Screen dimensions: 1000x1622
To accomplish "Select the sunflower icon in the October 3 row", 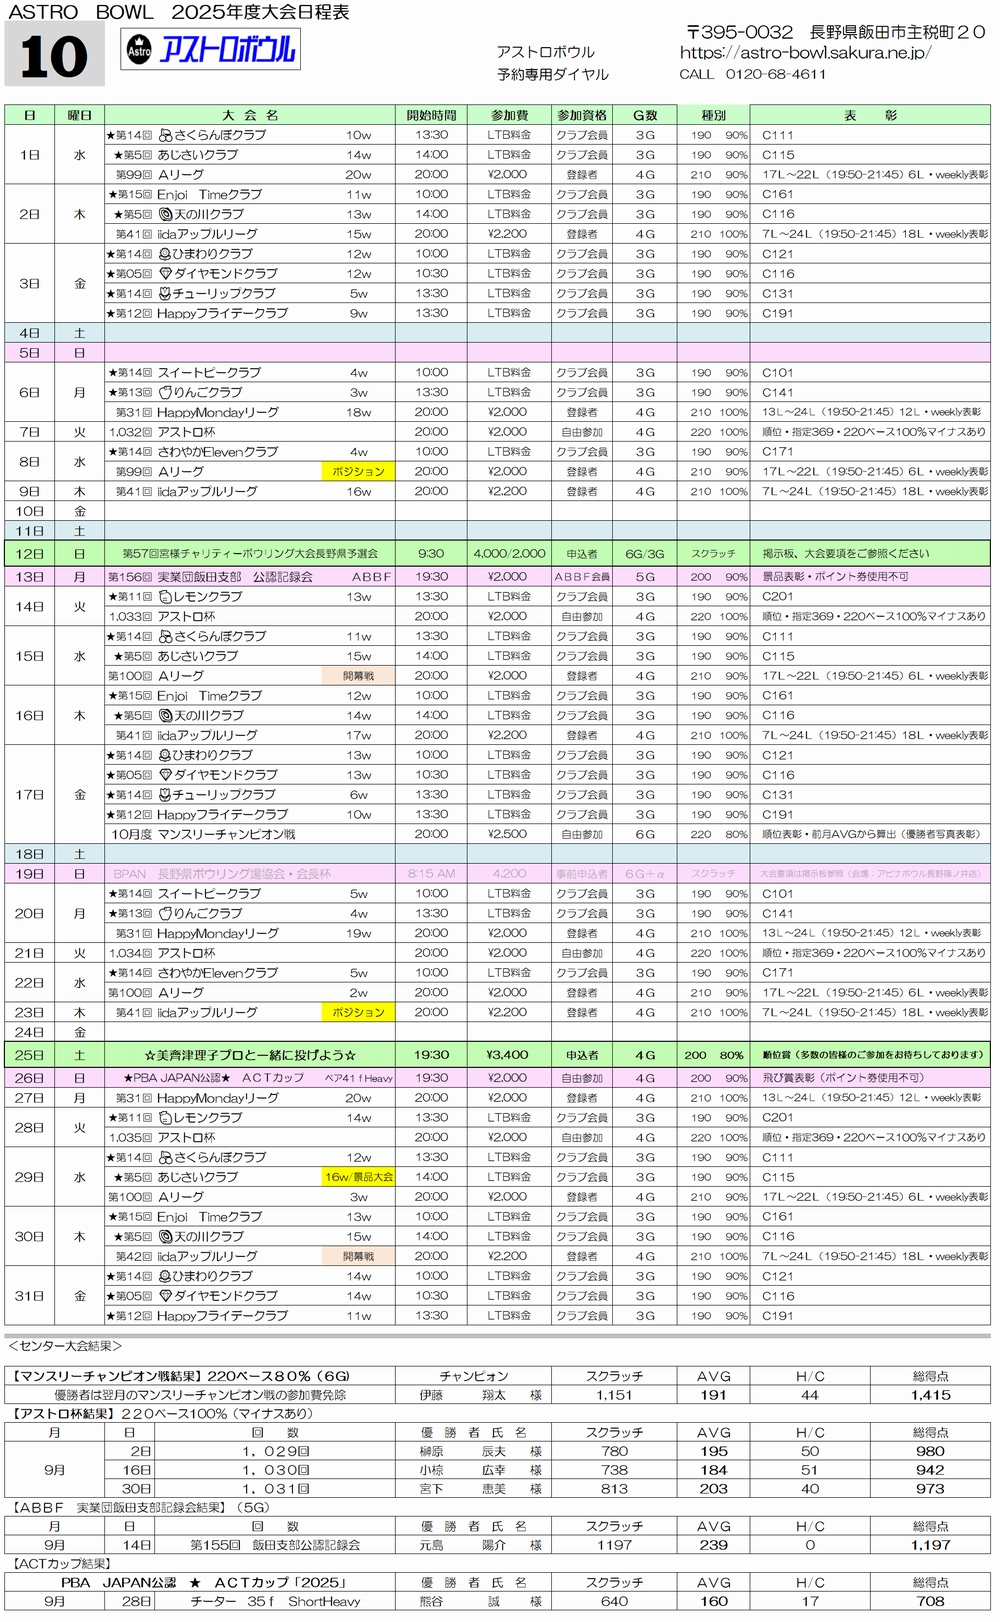I will tap(166, 254).
